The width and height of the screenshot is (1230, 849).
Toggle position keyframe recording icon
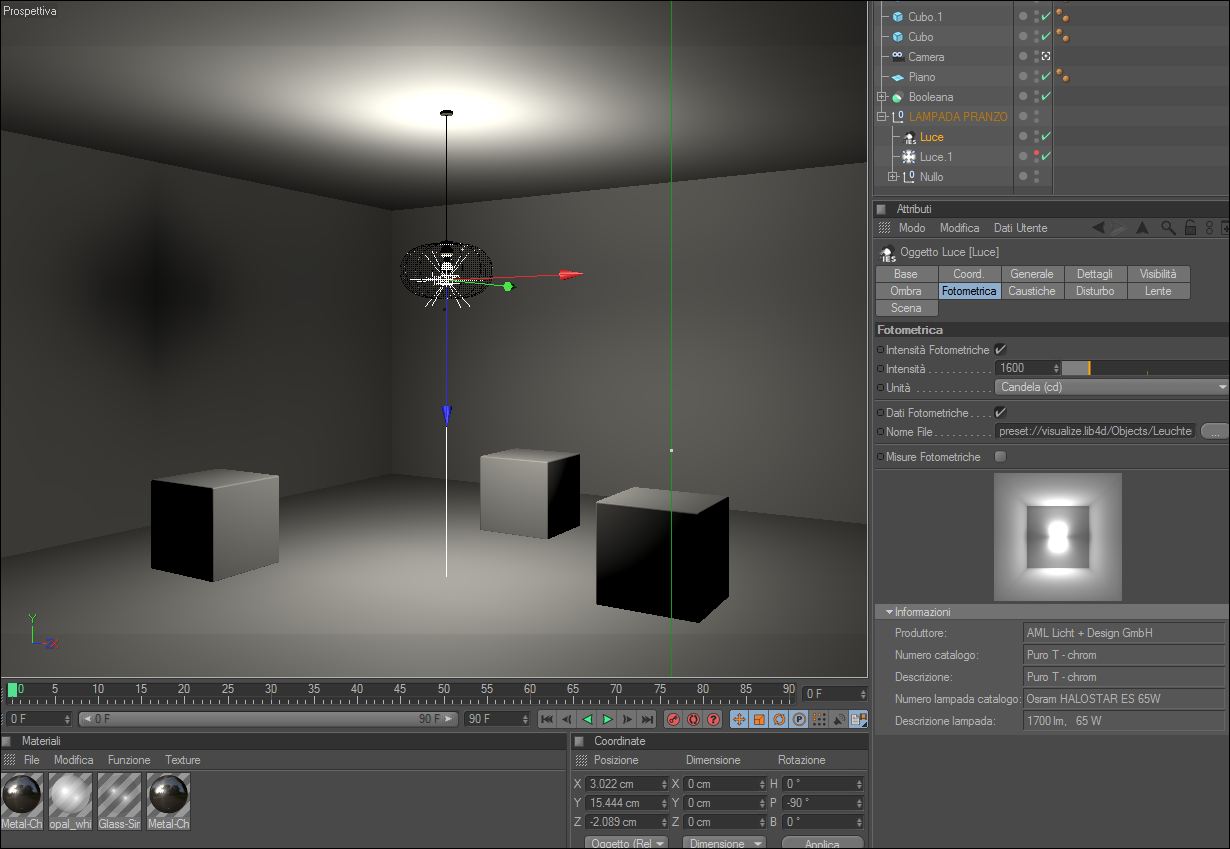tap(739, 719)
